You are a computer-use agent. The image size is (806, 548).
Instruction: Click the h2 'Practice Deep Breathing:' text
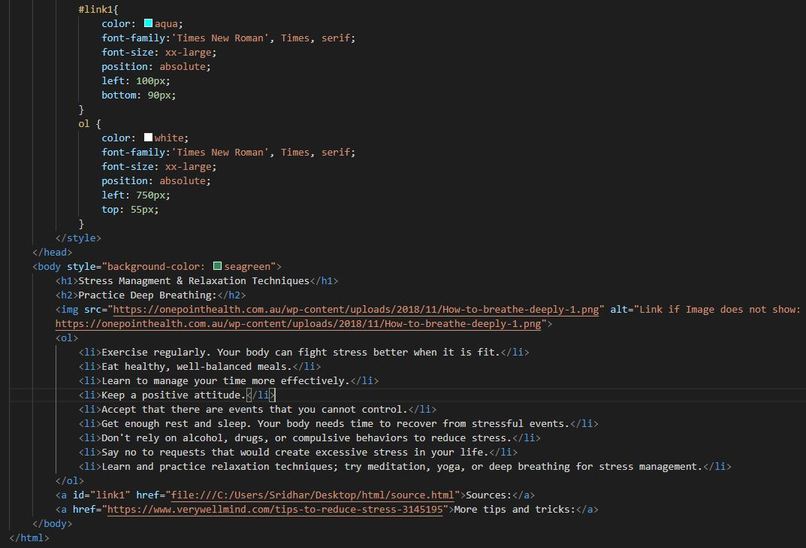coord(148,295)
